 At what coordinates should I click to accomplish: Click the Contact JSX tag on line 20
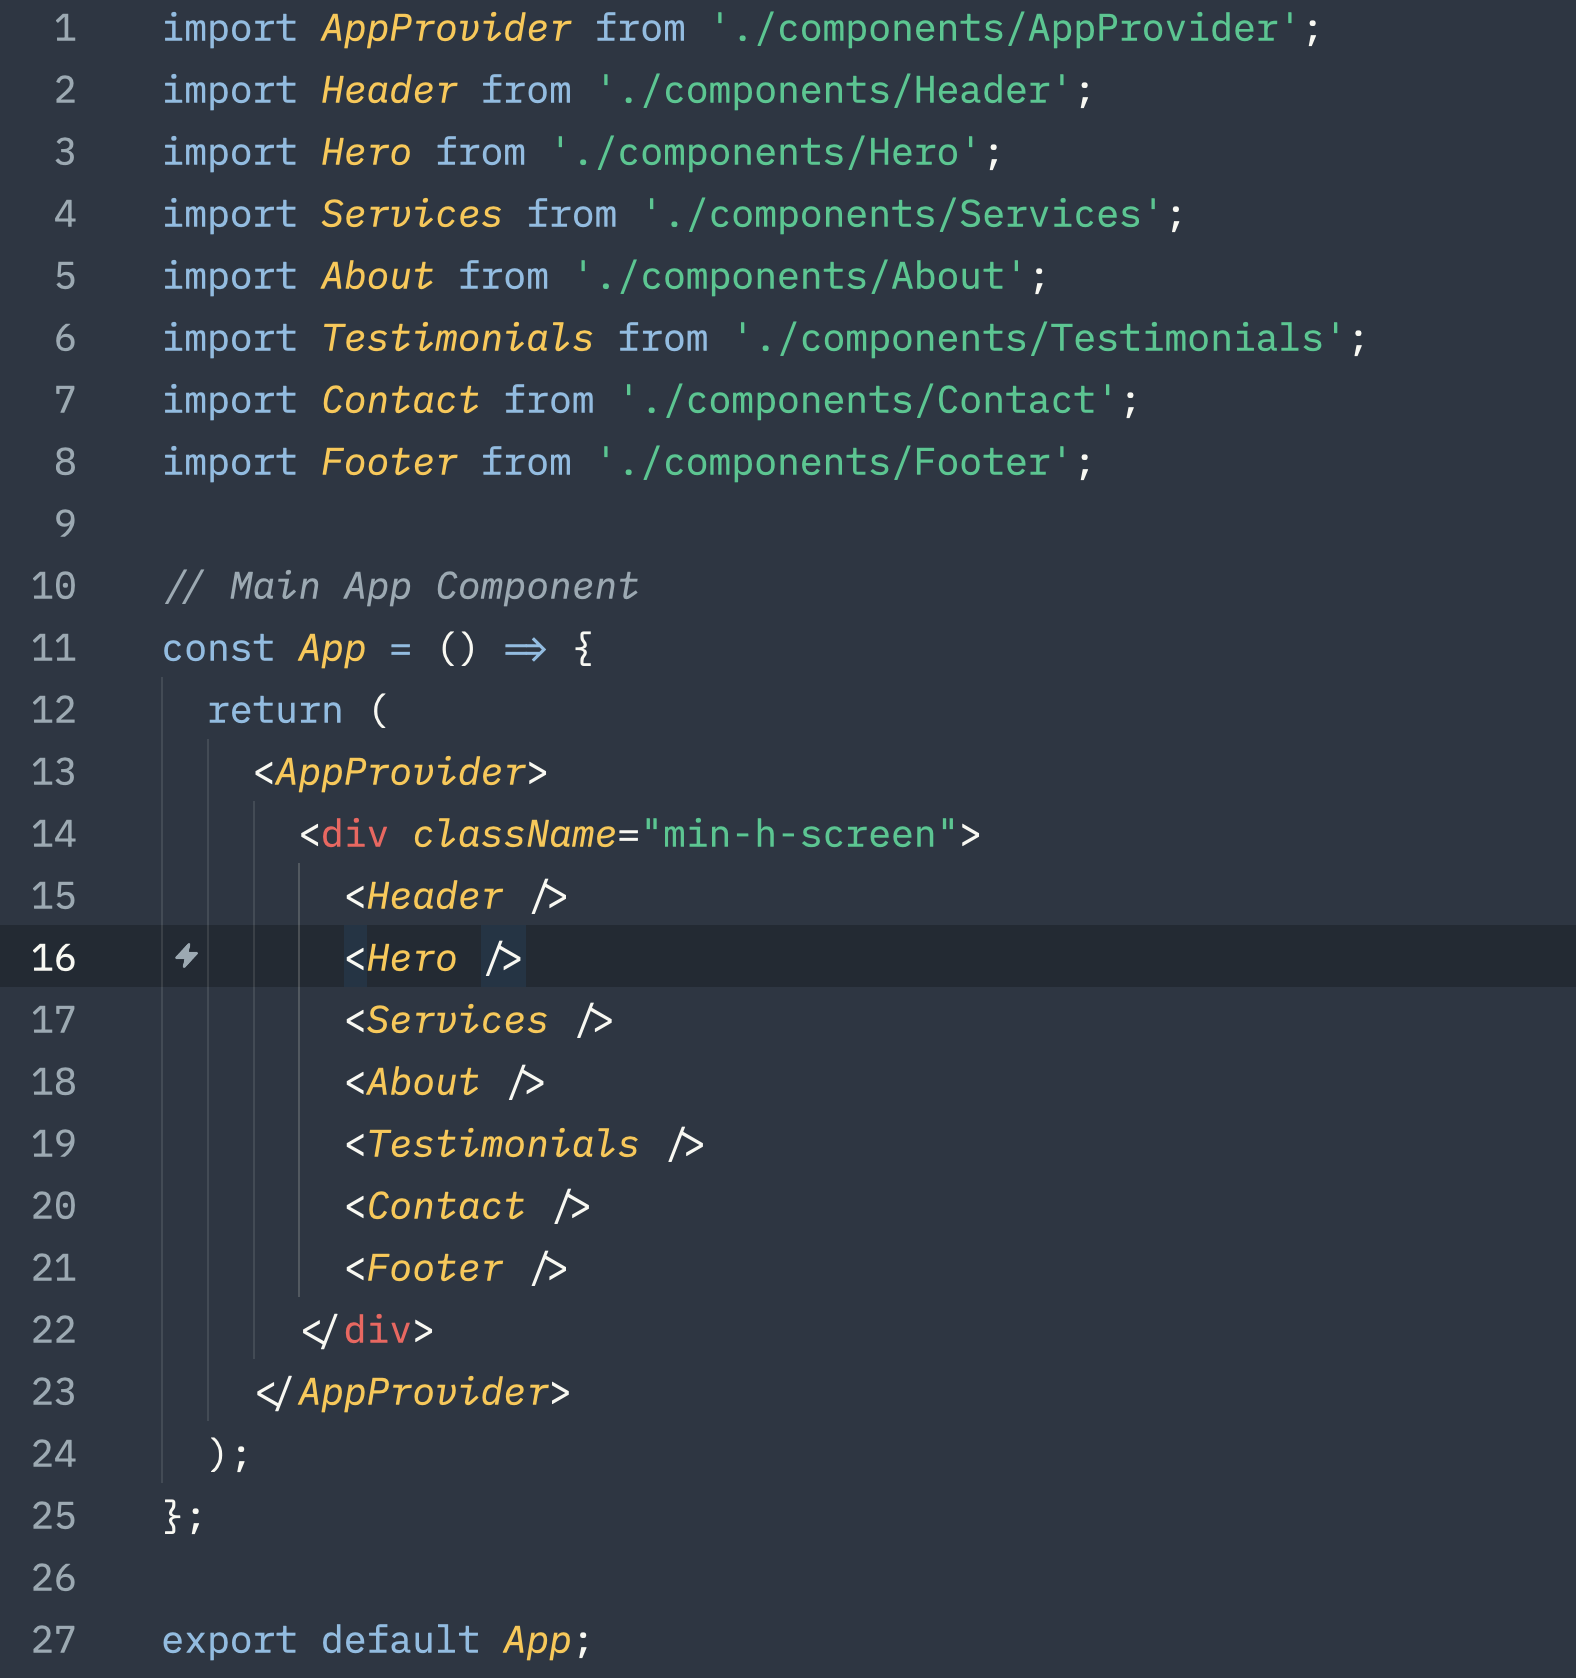[x=467, y=1206]
